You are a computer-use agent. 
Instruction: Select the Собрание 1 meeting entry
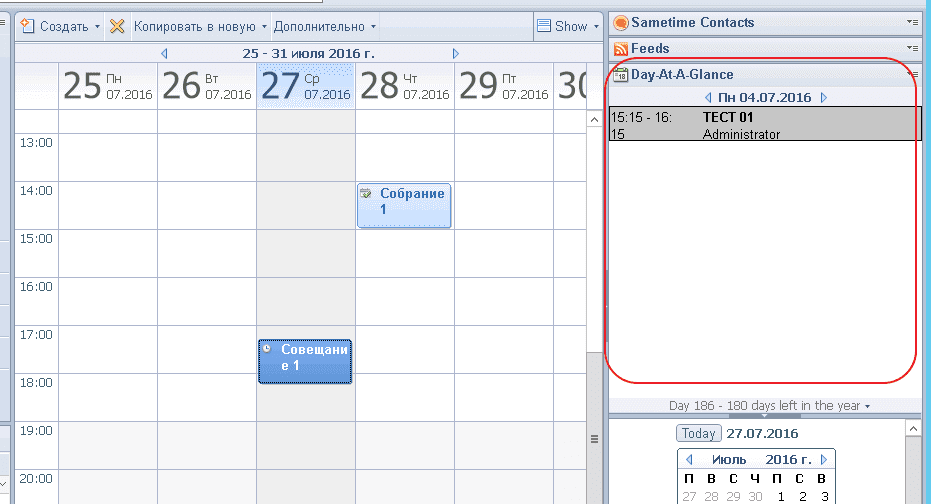click(404, 205)
